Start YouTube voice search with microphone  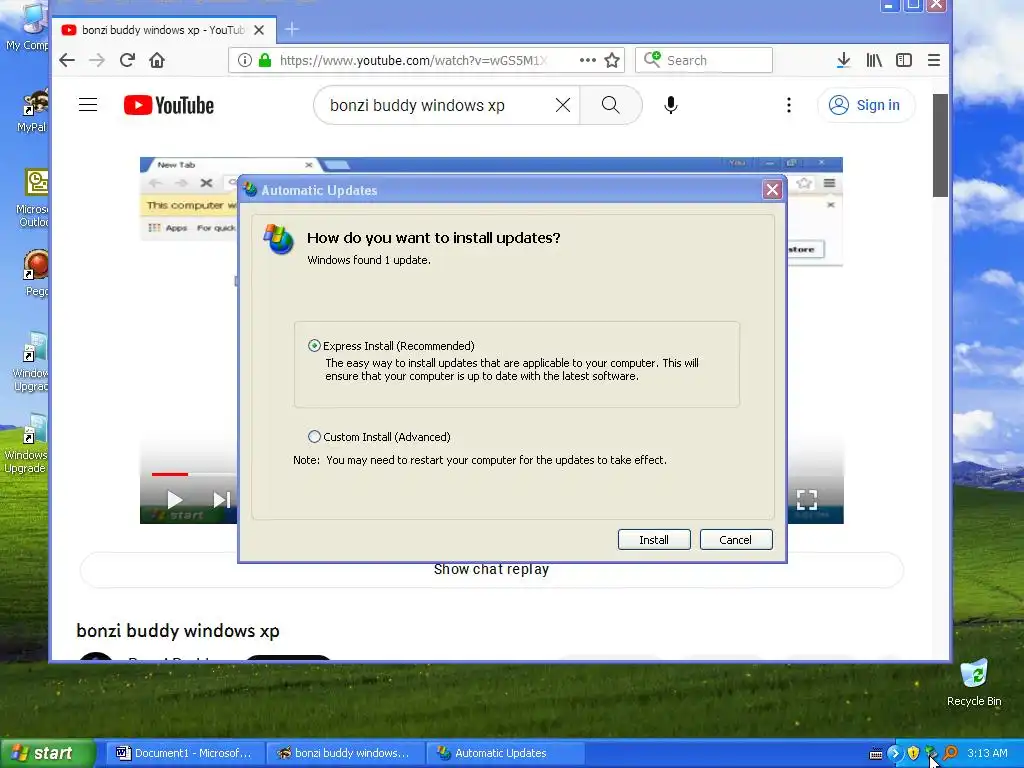pos(671,105)
